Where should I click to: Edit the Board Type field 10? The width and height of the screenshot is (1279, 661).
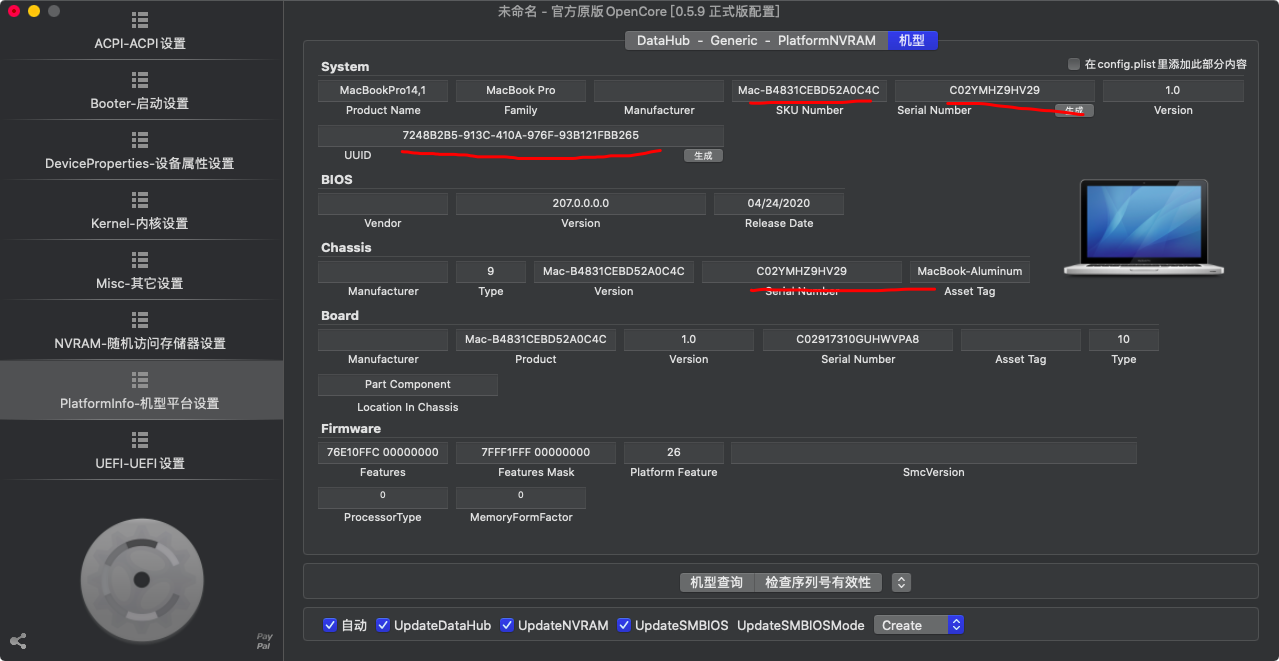coord(1124,339)
